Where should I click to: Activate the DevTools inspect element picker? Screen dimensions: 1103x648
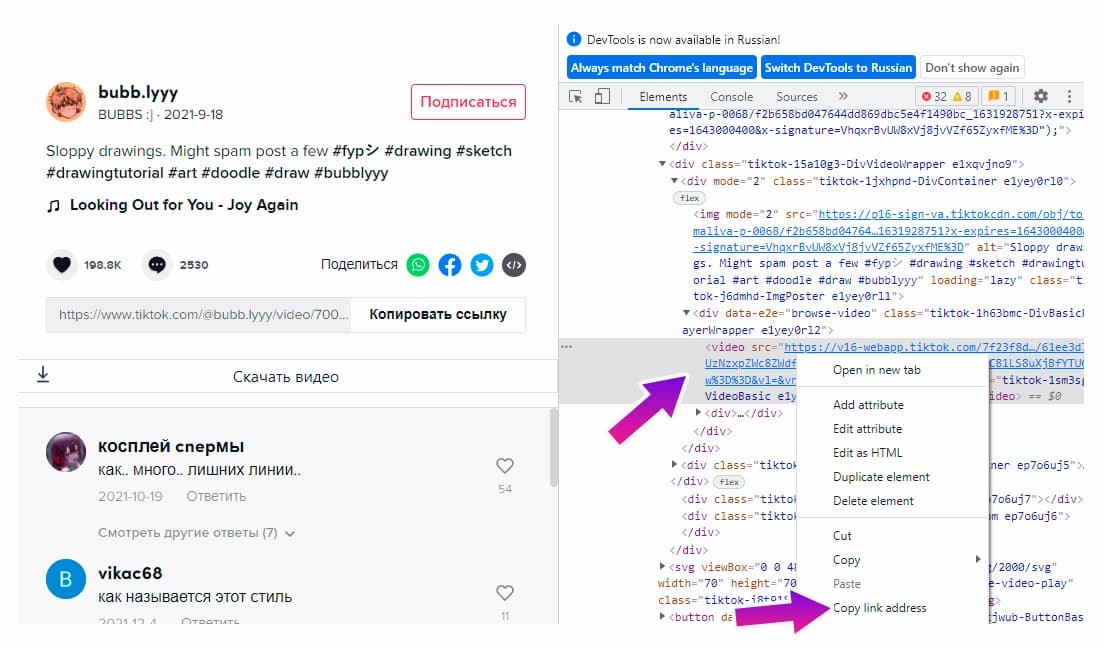pos(576,97)
